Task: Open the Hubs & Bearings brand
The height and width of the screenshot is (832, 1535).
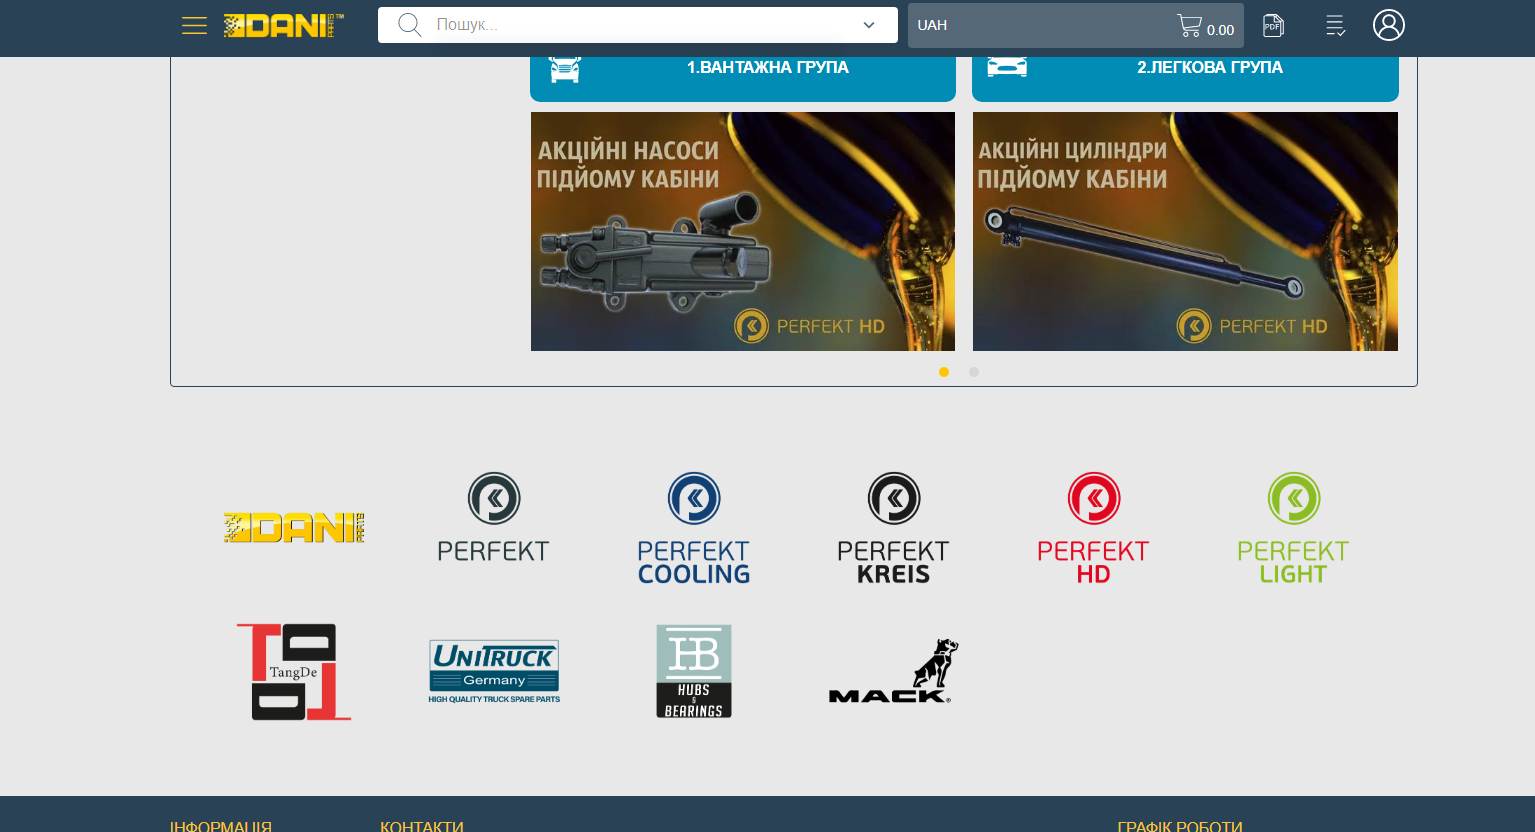Action: pos(694,671)
